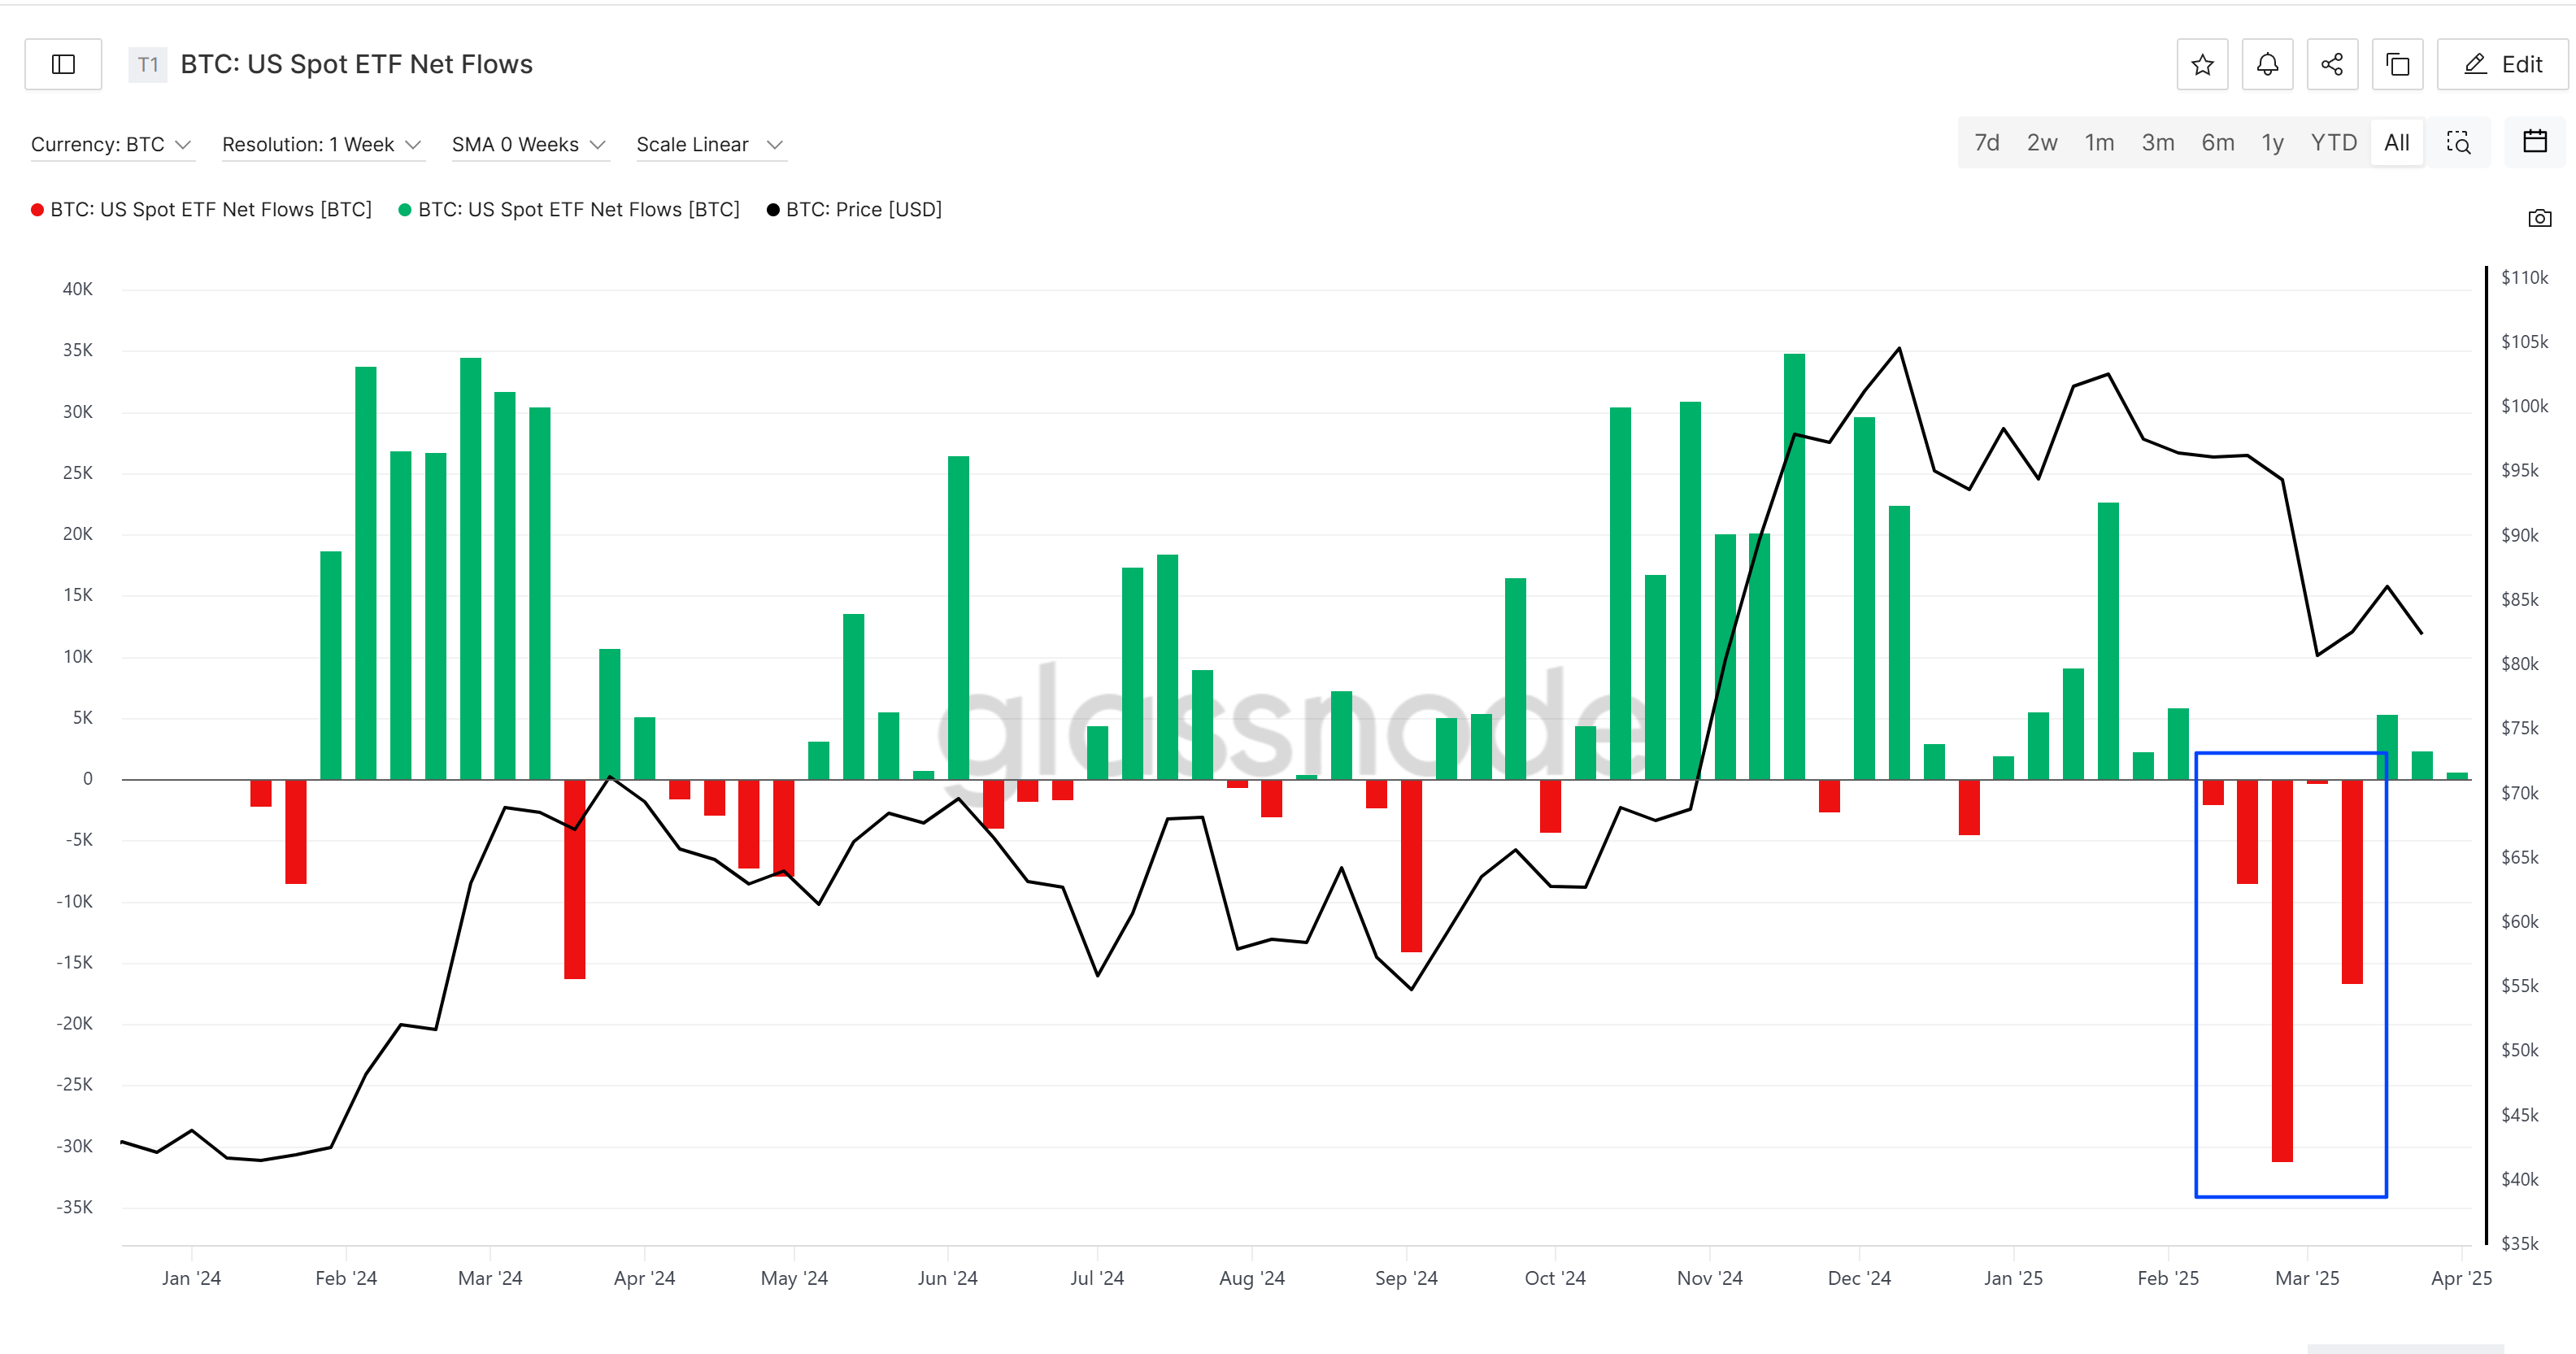Click the camera screenshot icon
Viewport: 2576px width, 1354px height.
click(2539, 218)
